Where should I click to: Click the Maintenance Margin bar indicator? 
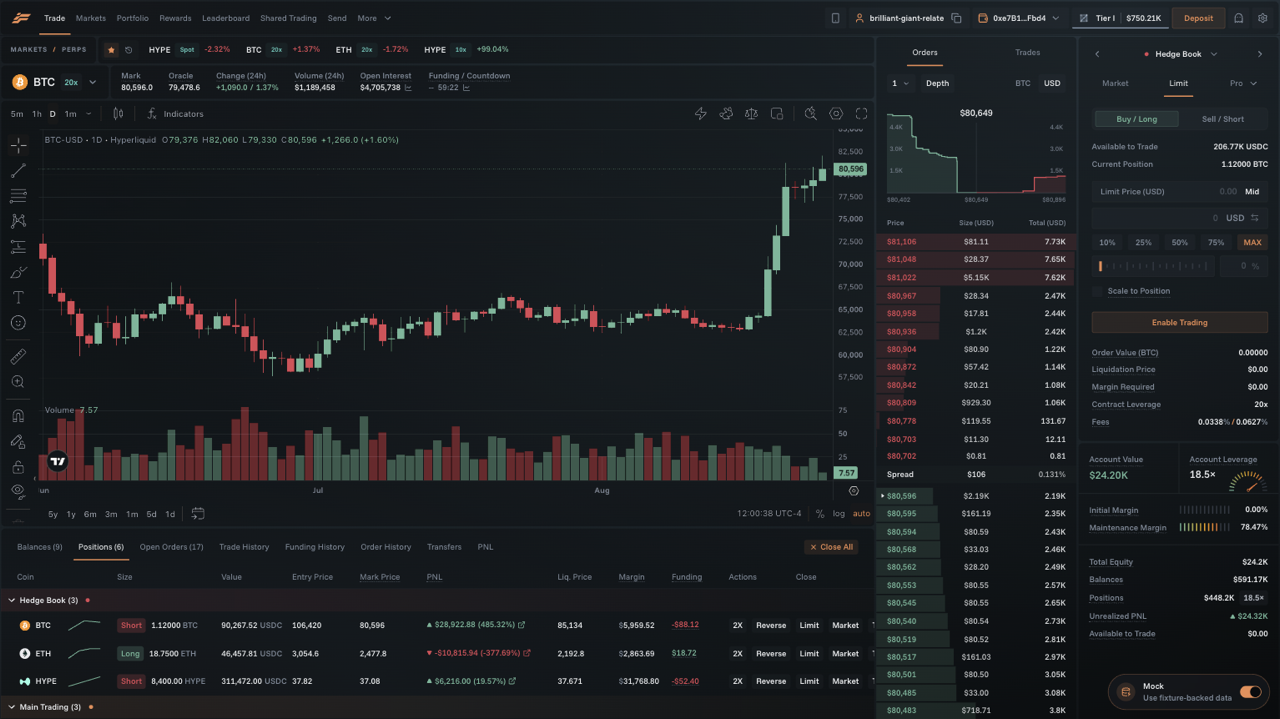point(1204,527)
